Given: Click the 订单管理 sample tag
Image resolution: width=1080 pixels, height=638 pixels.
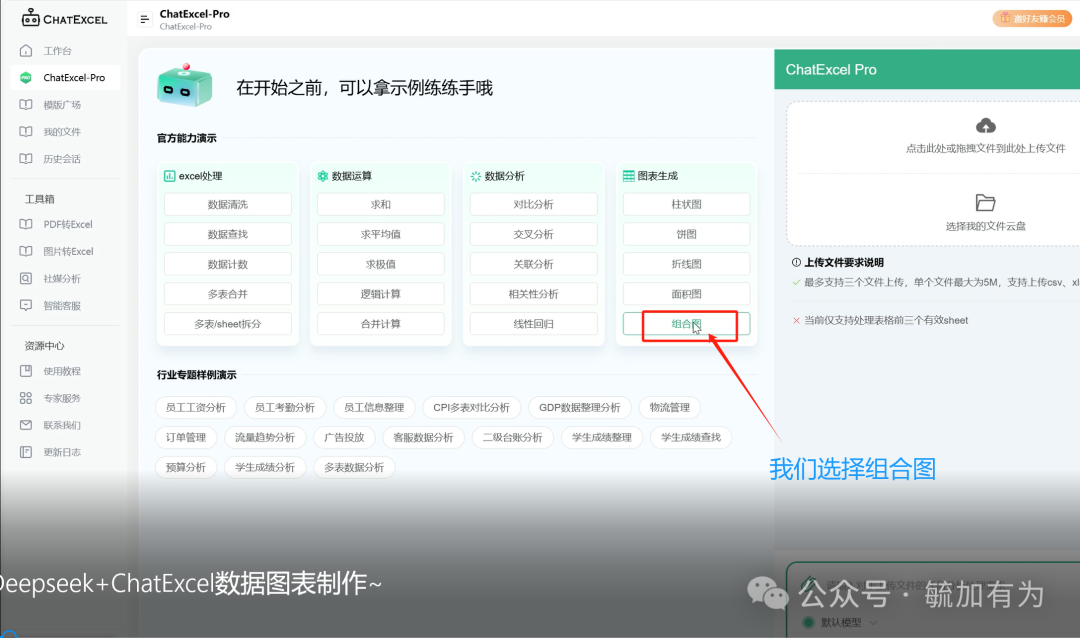Looking at the screenshot, I should point(186,437).
